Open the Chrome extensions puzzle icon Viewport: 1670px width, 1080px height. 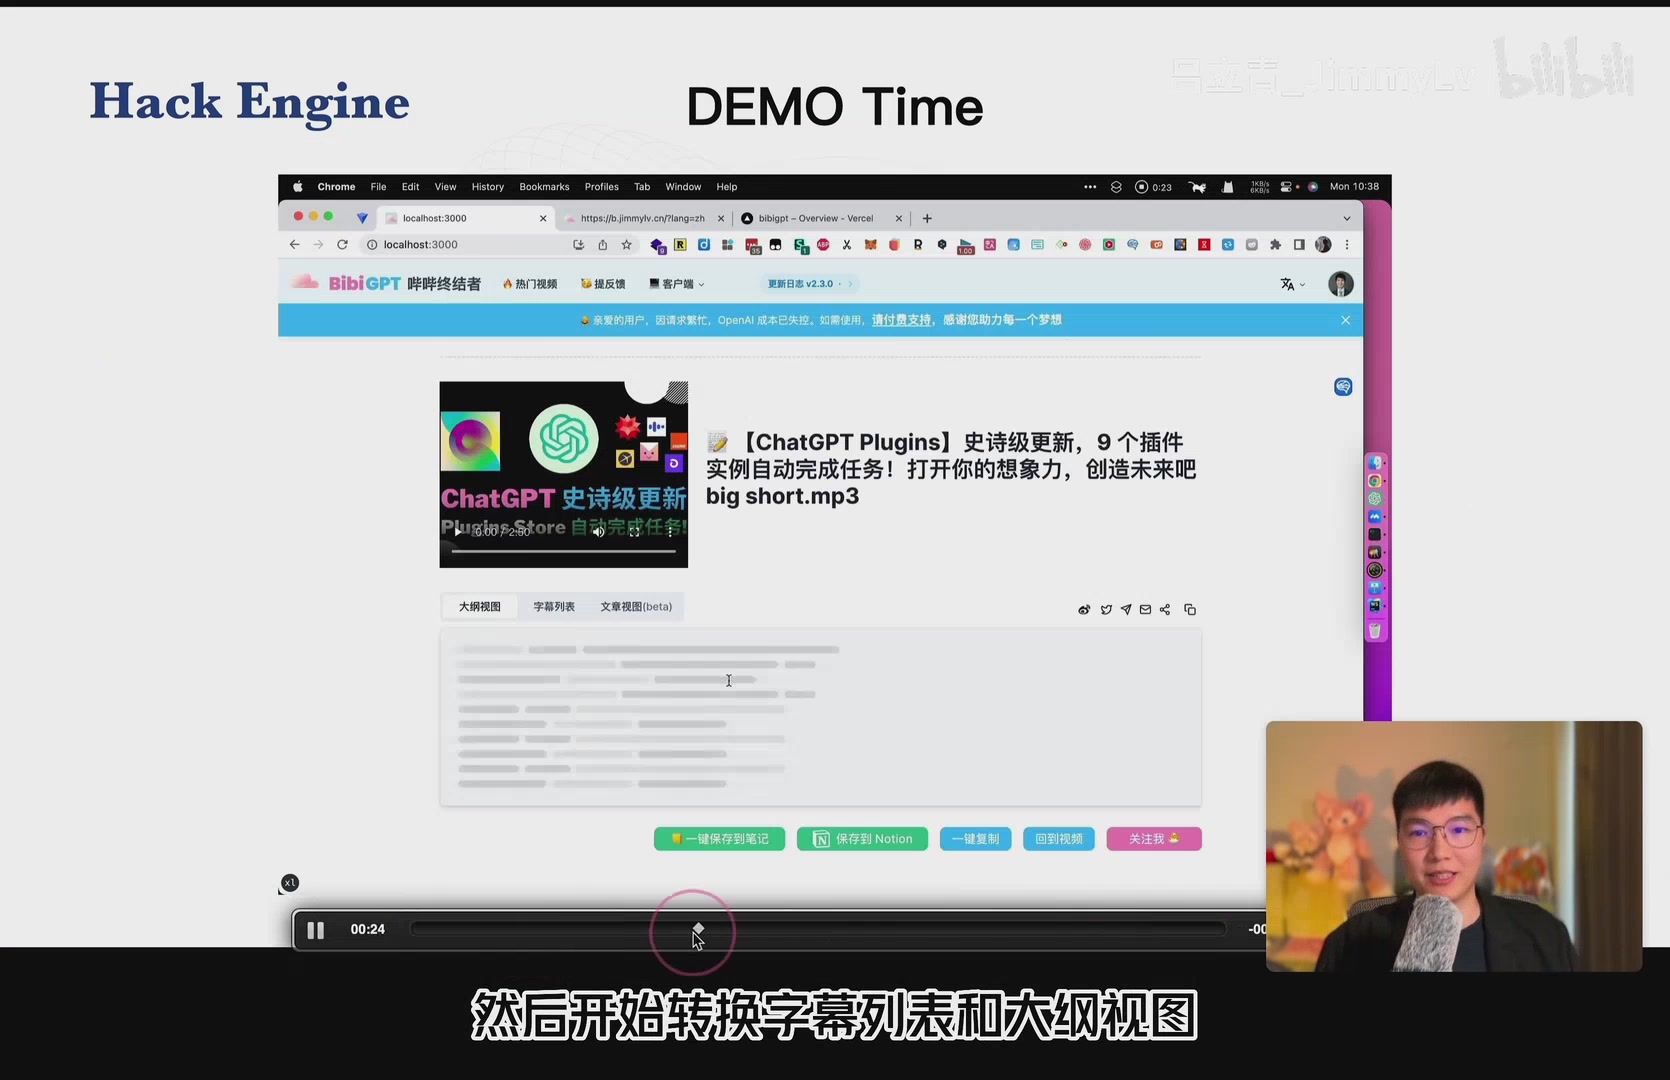1275,245
